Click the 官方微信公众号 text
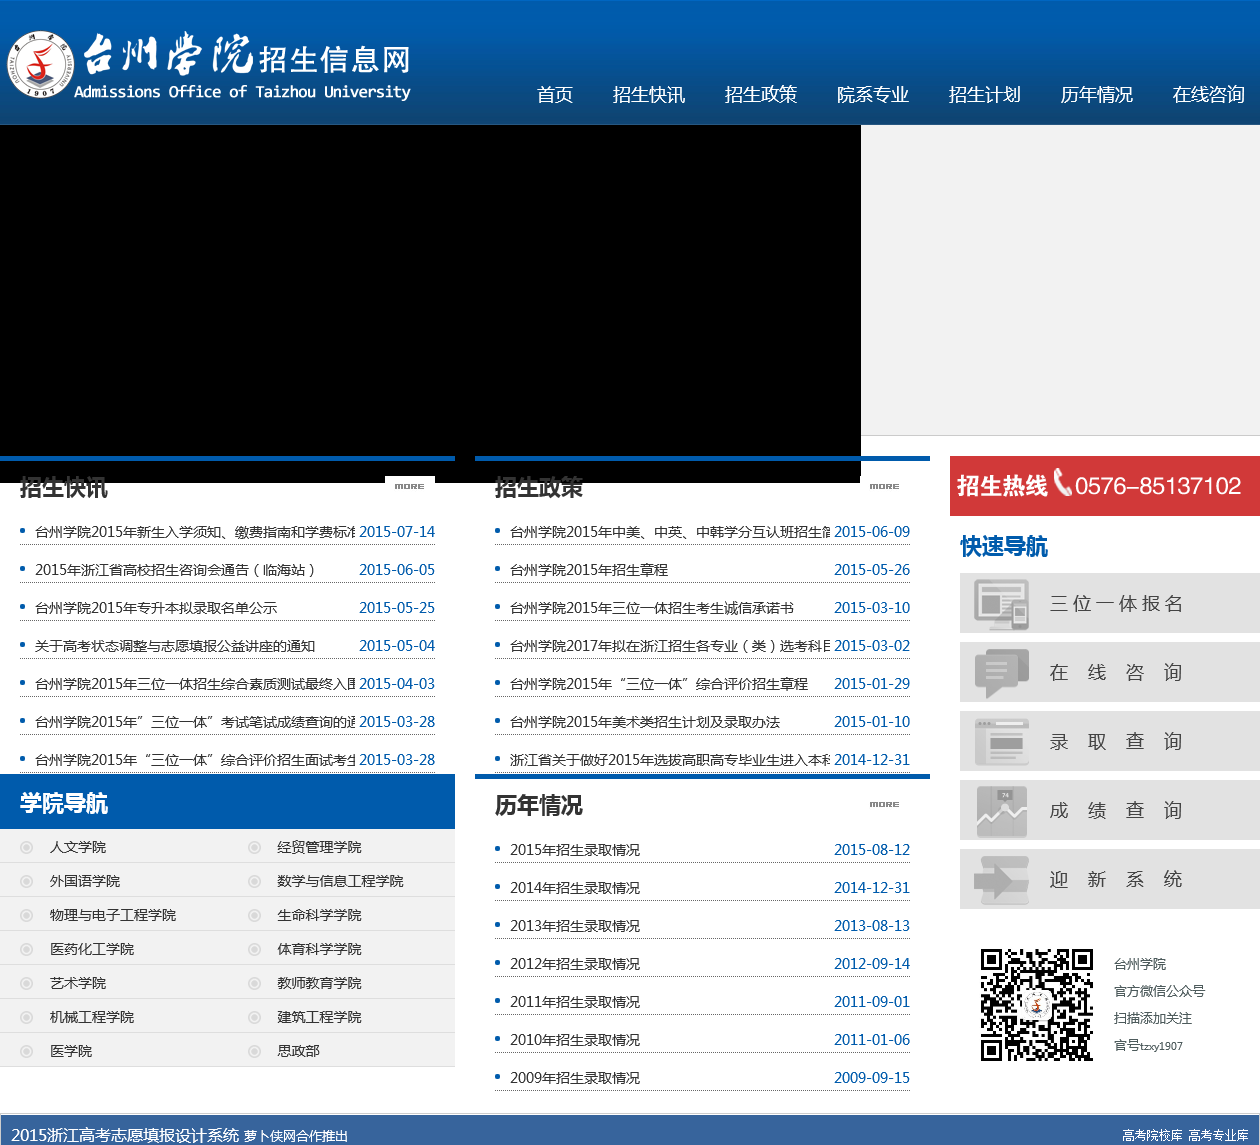The width and height of the screenshot is (1260, 1145). point(1159,991)
